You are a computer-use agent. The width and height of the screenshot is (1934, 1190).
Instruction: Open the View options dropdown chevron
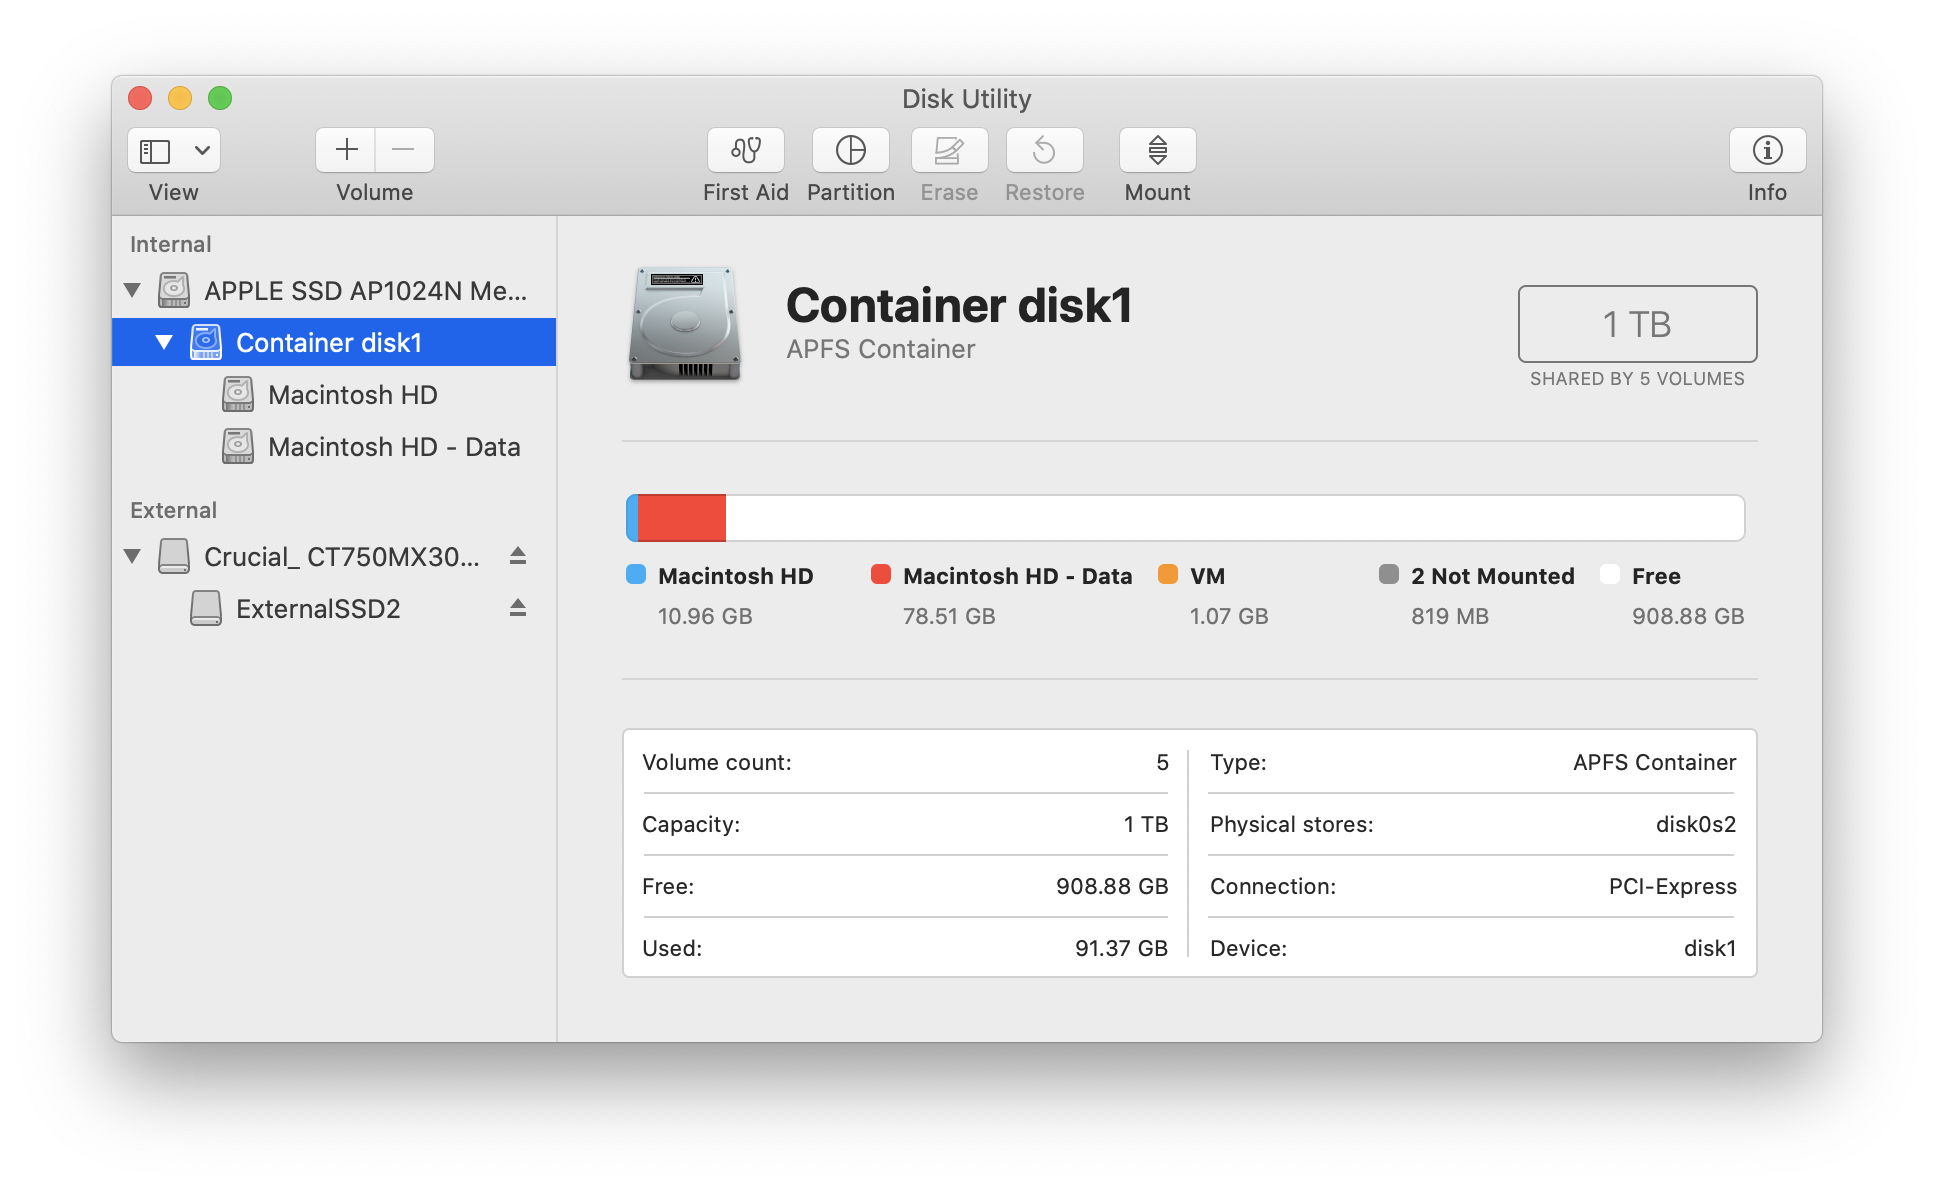click(x=202, y=150)
